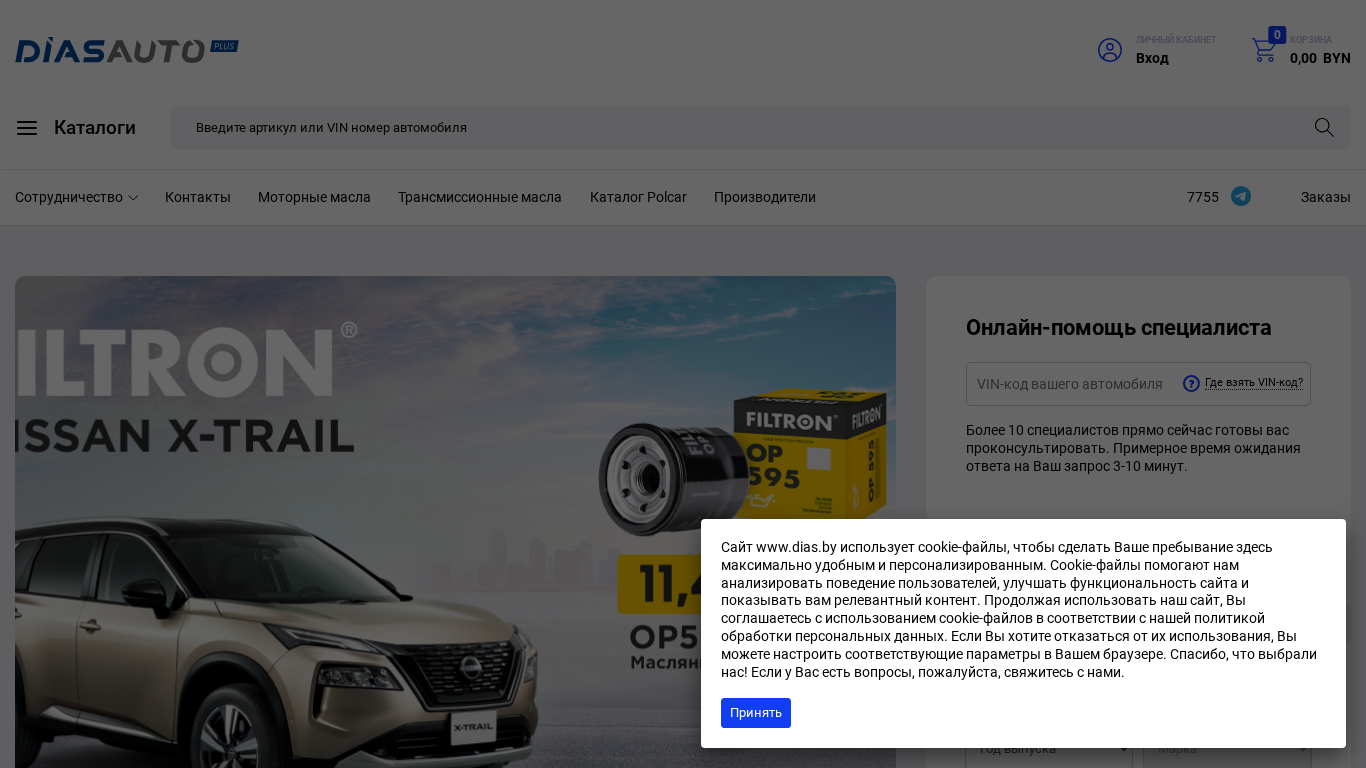
Task: Open the Filtron Nissan X-Trail banner
Action: click(455, 522)
